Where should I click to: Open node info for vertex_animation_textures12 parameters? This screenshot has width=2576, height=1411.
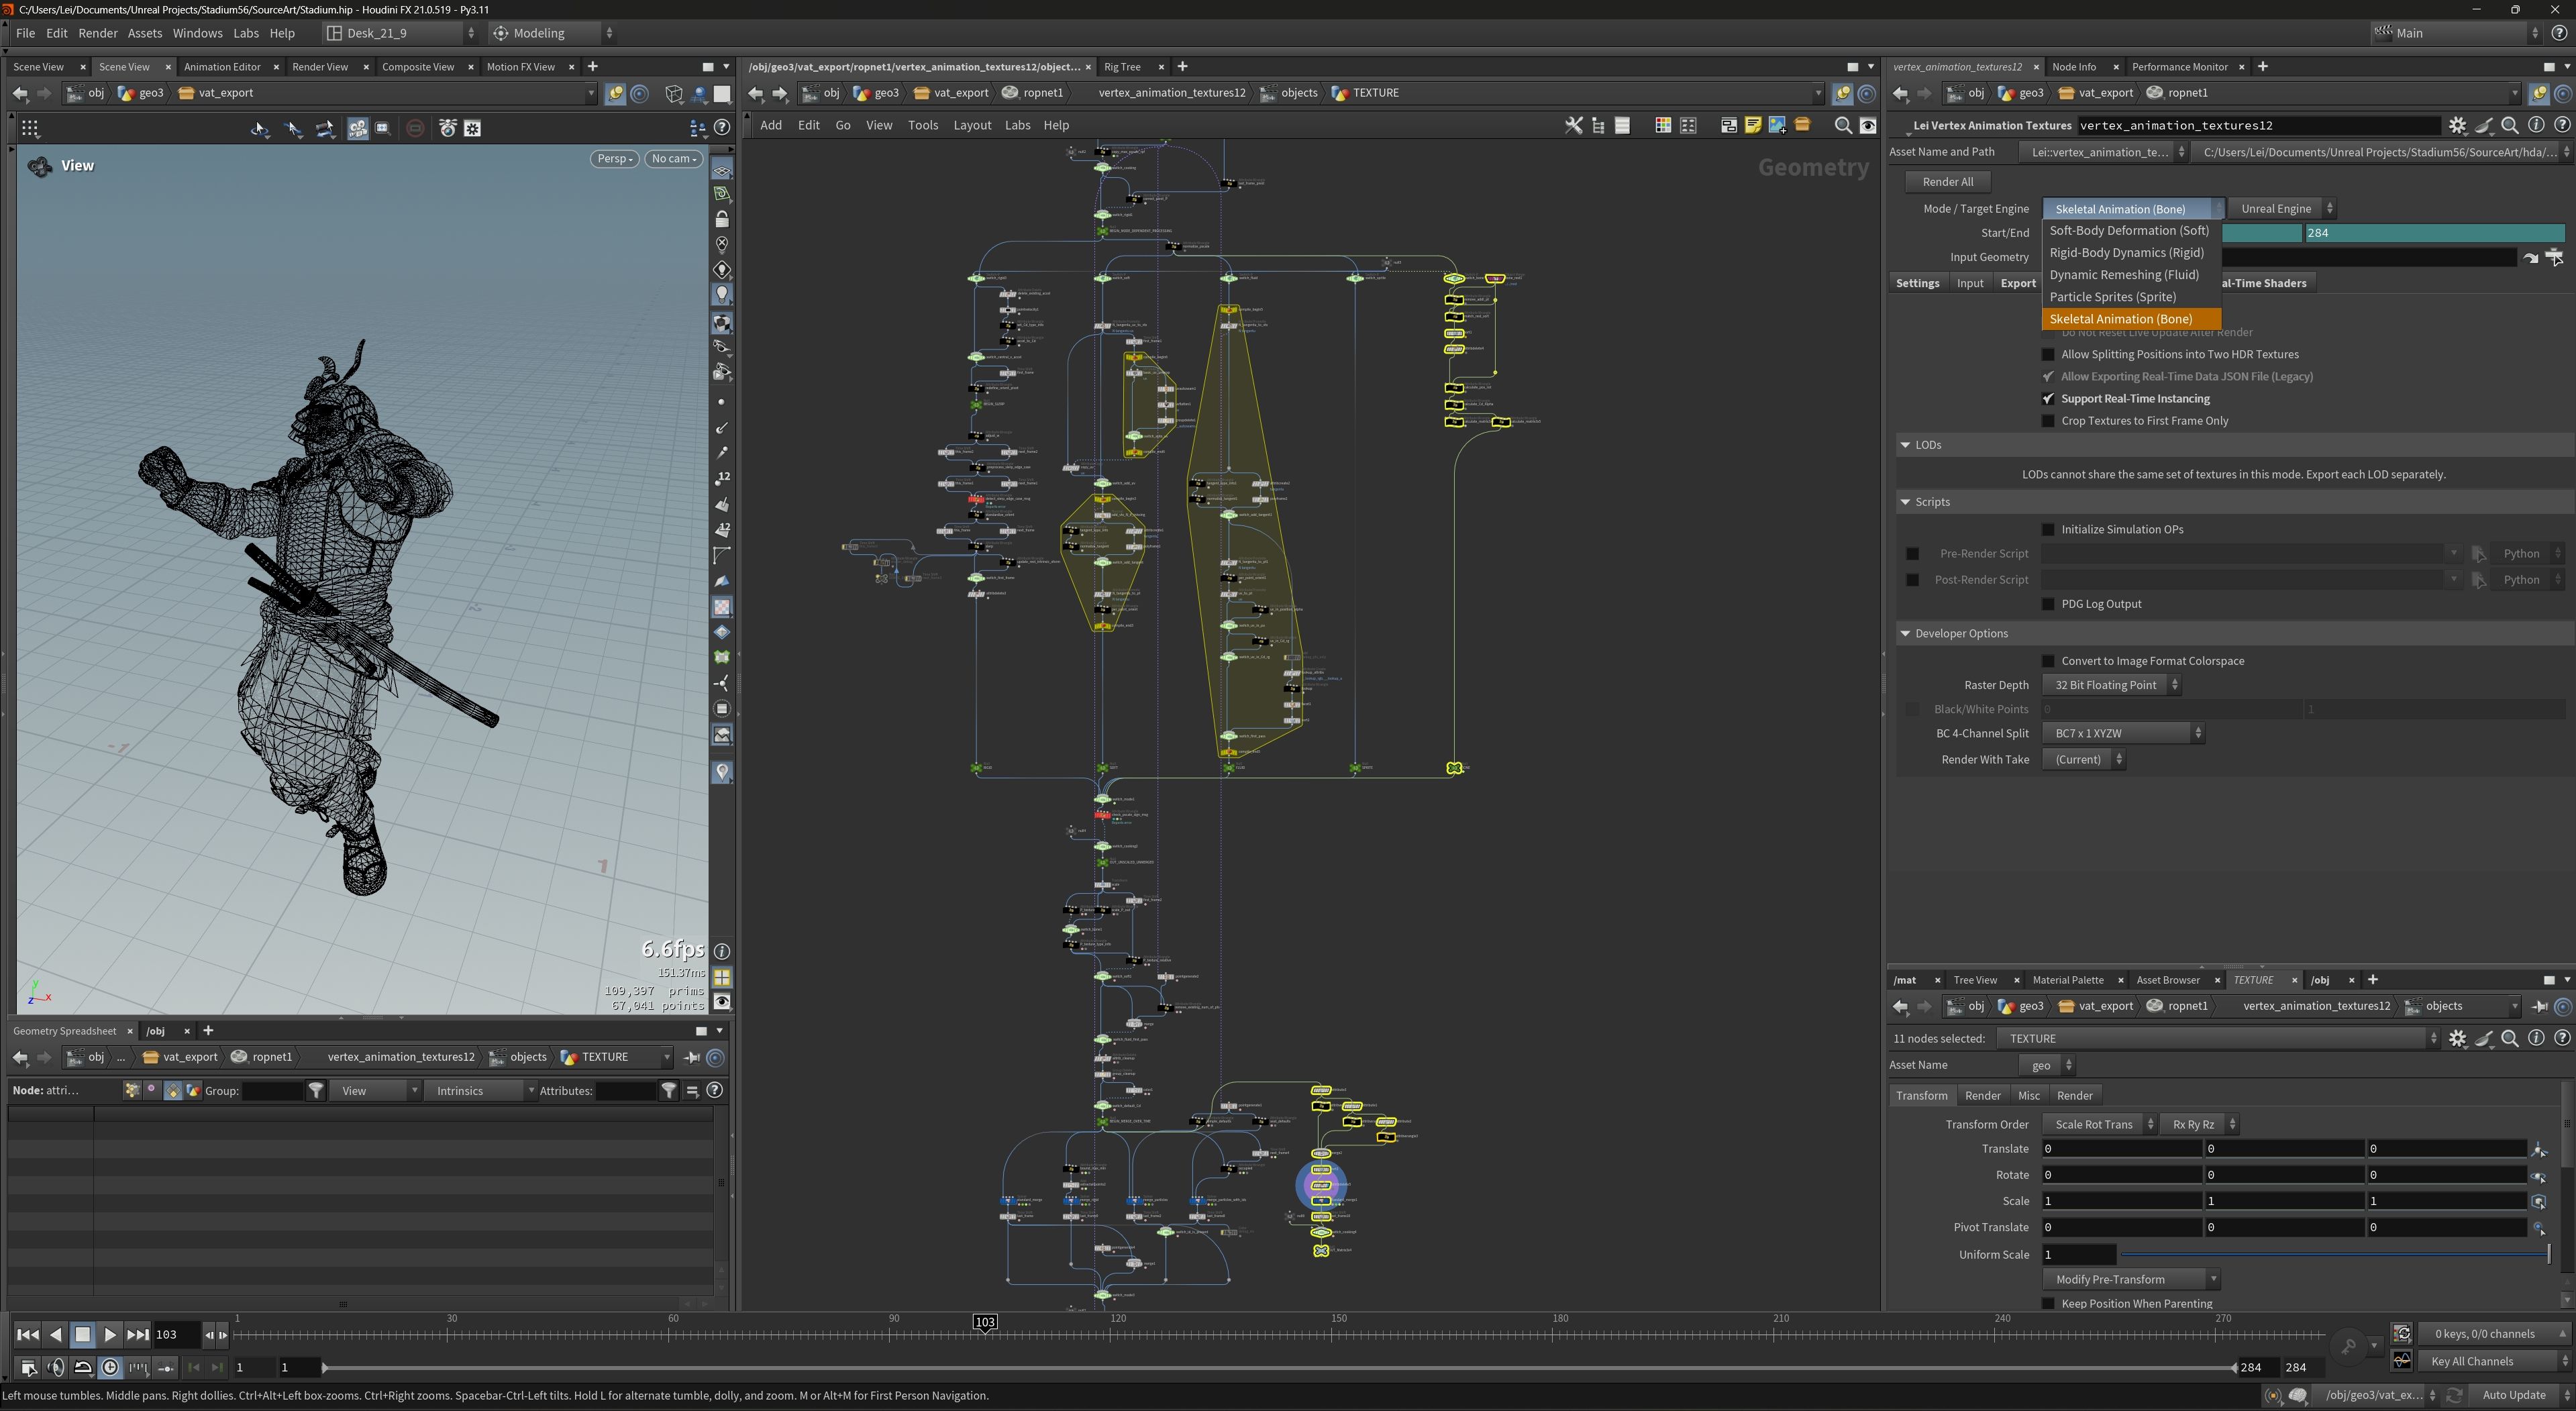[x=2536, y=125]
